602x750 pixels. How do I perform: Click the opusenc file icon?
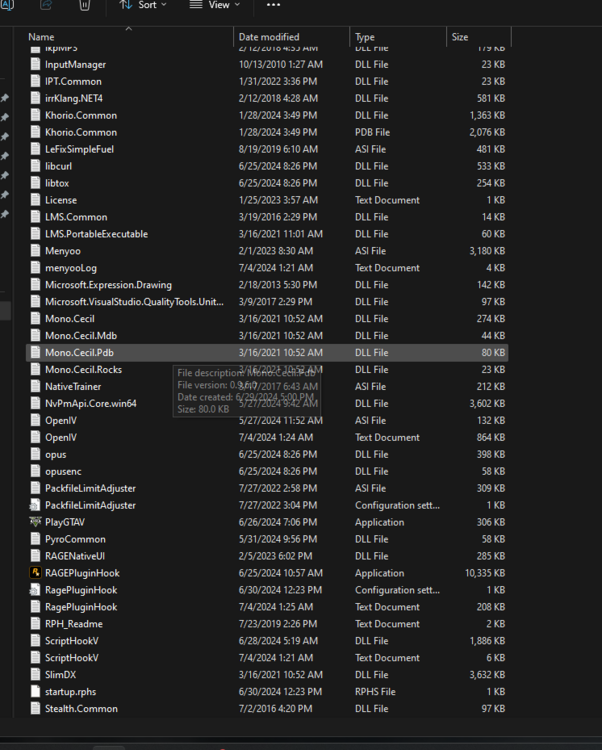(35, 471)
